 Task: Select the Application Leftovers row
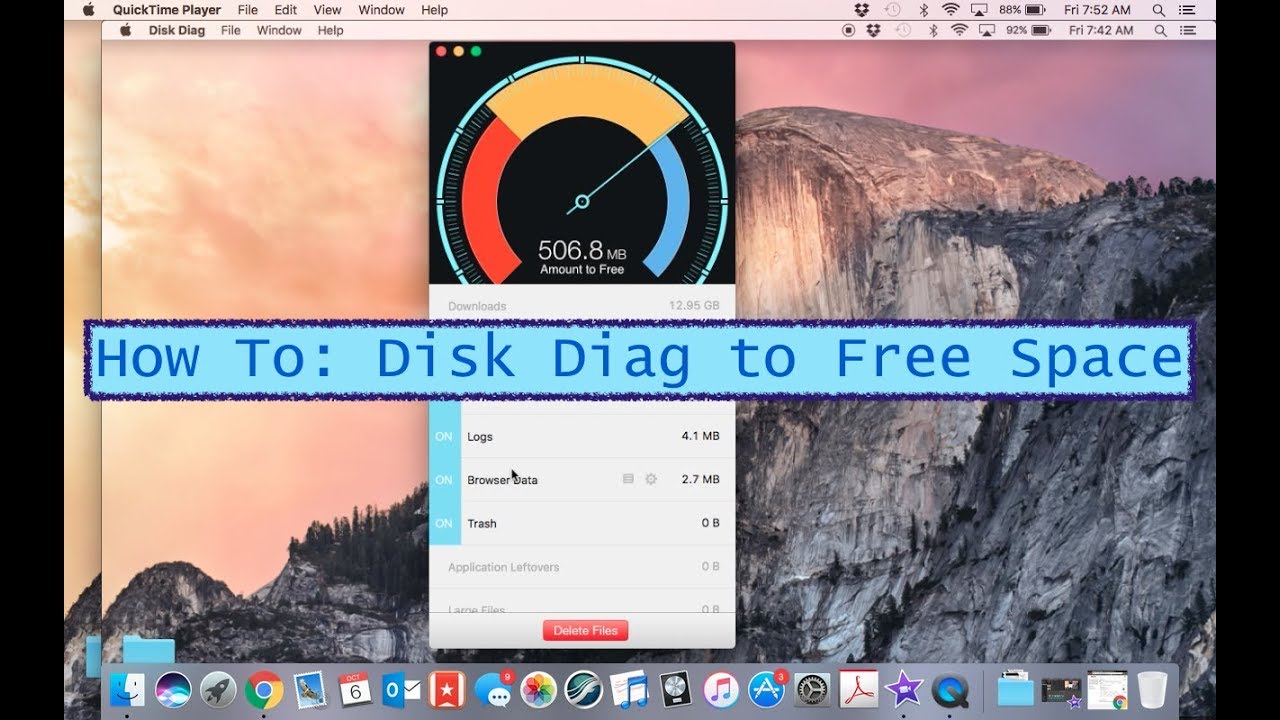pos(582,566)
